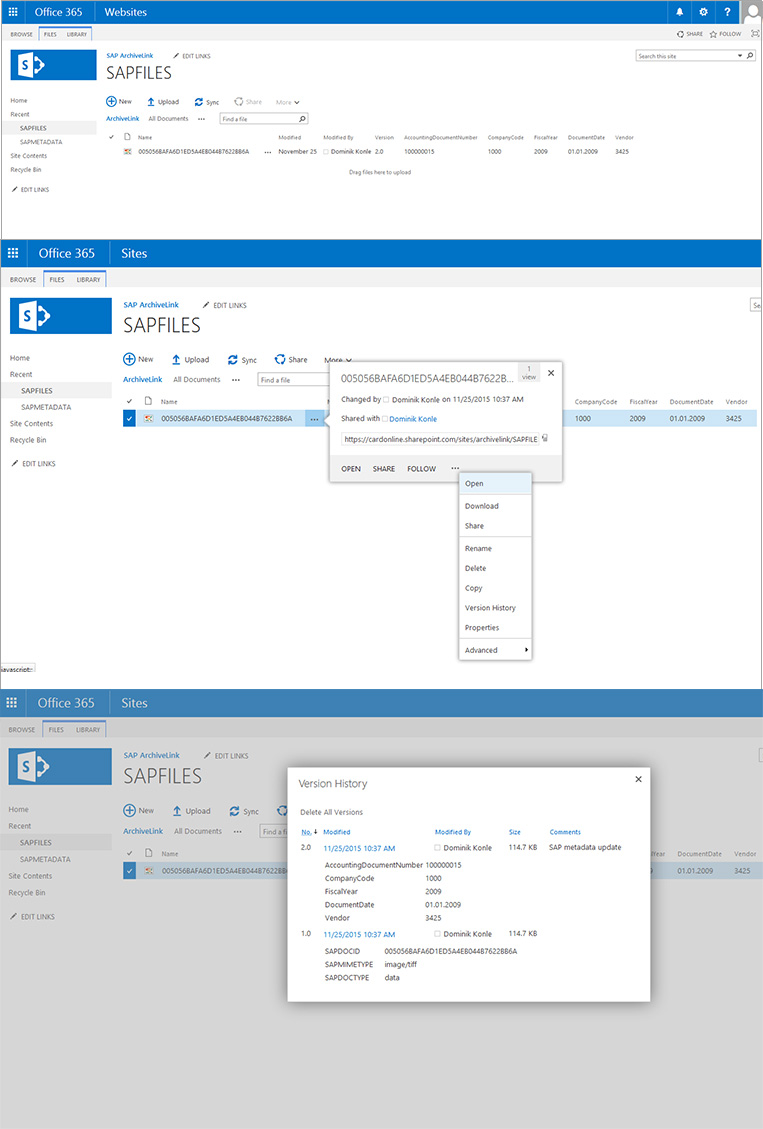
Task: Click the Search this site input box
Action: click(x=686, y=55)
